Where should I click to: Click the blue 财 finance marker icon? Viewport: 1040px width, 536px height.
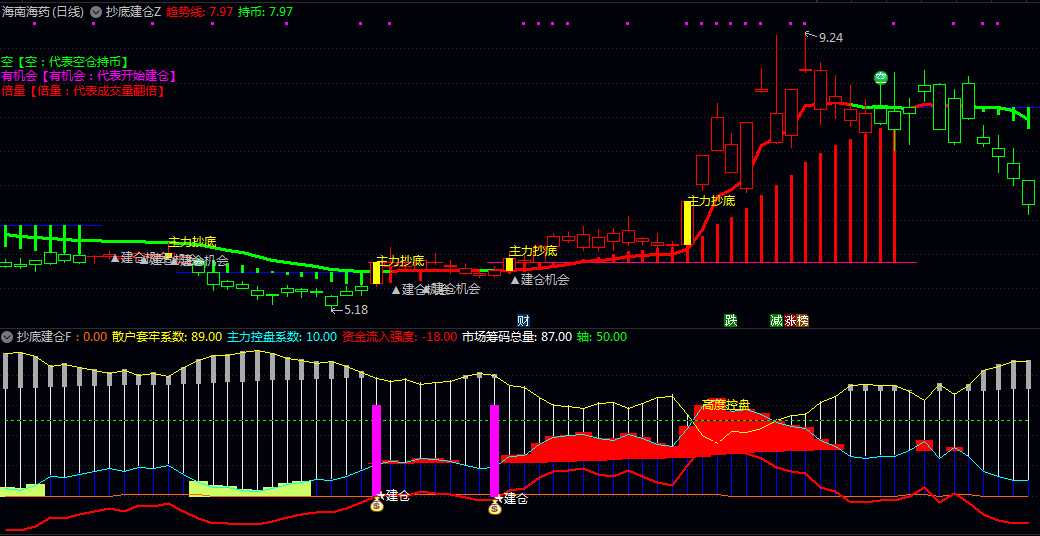tap(523, 321)
